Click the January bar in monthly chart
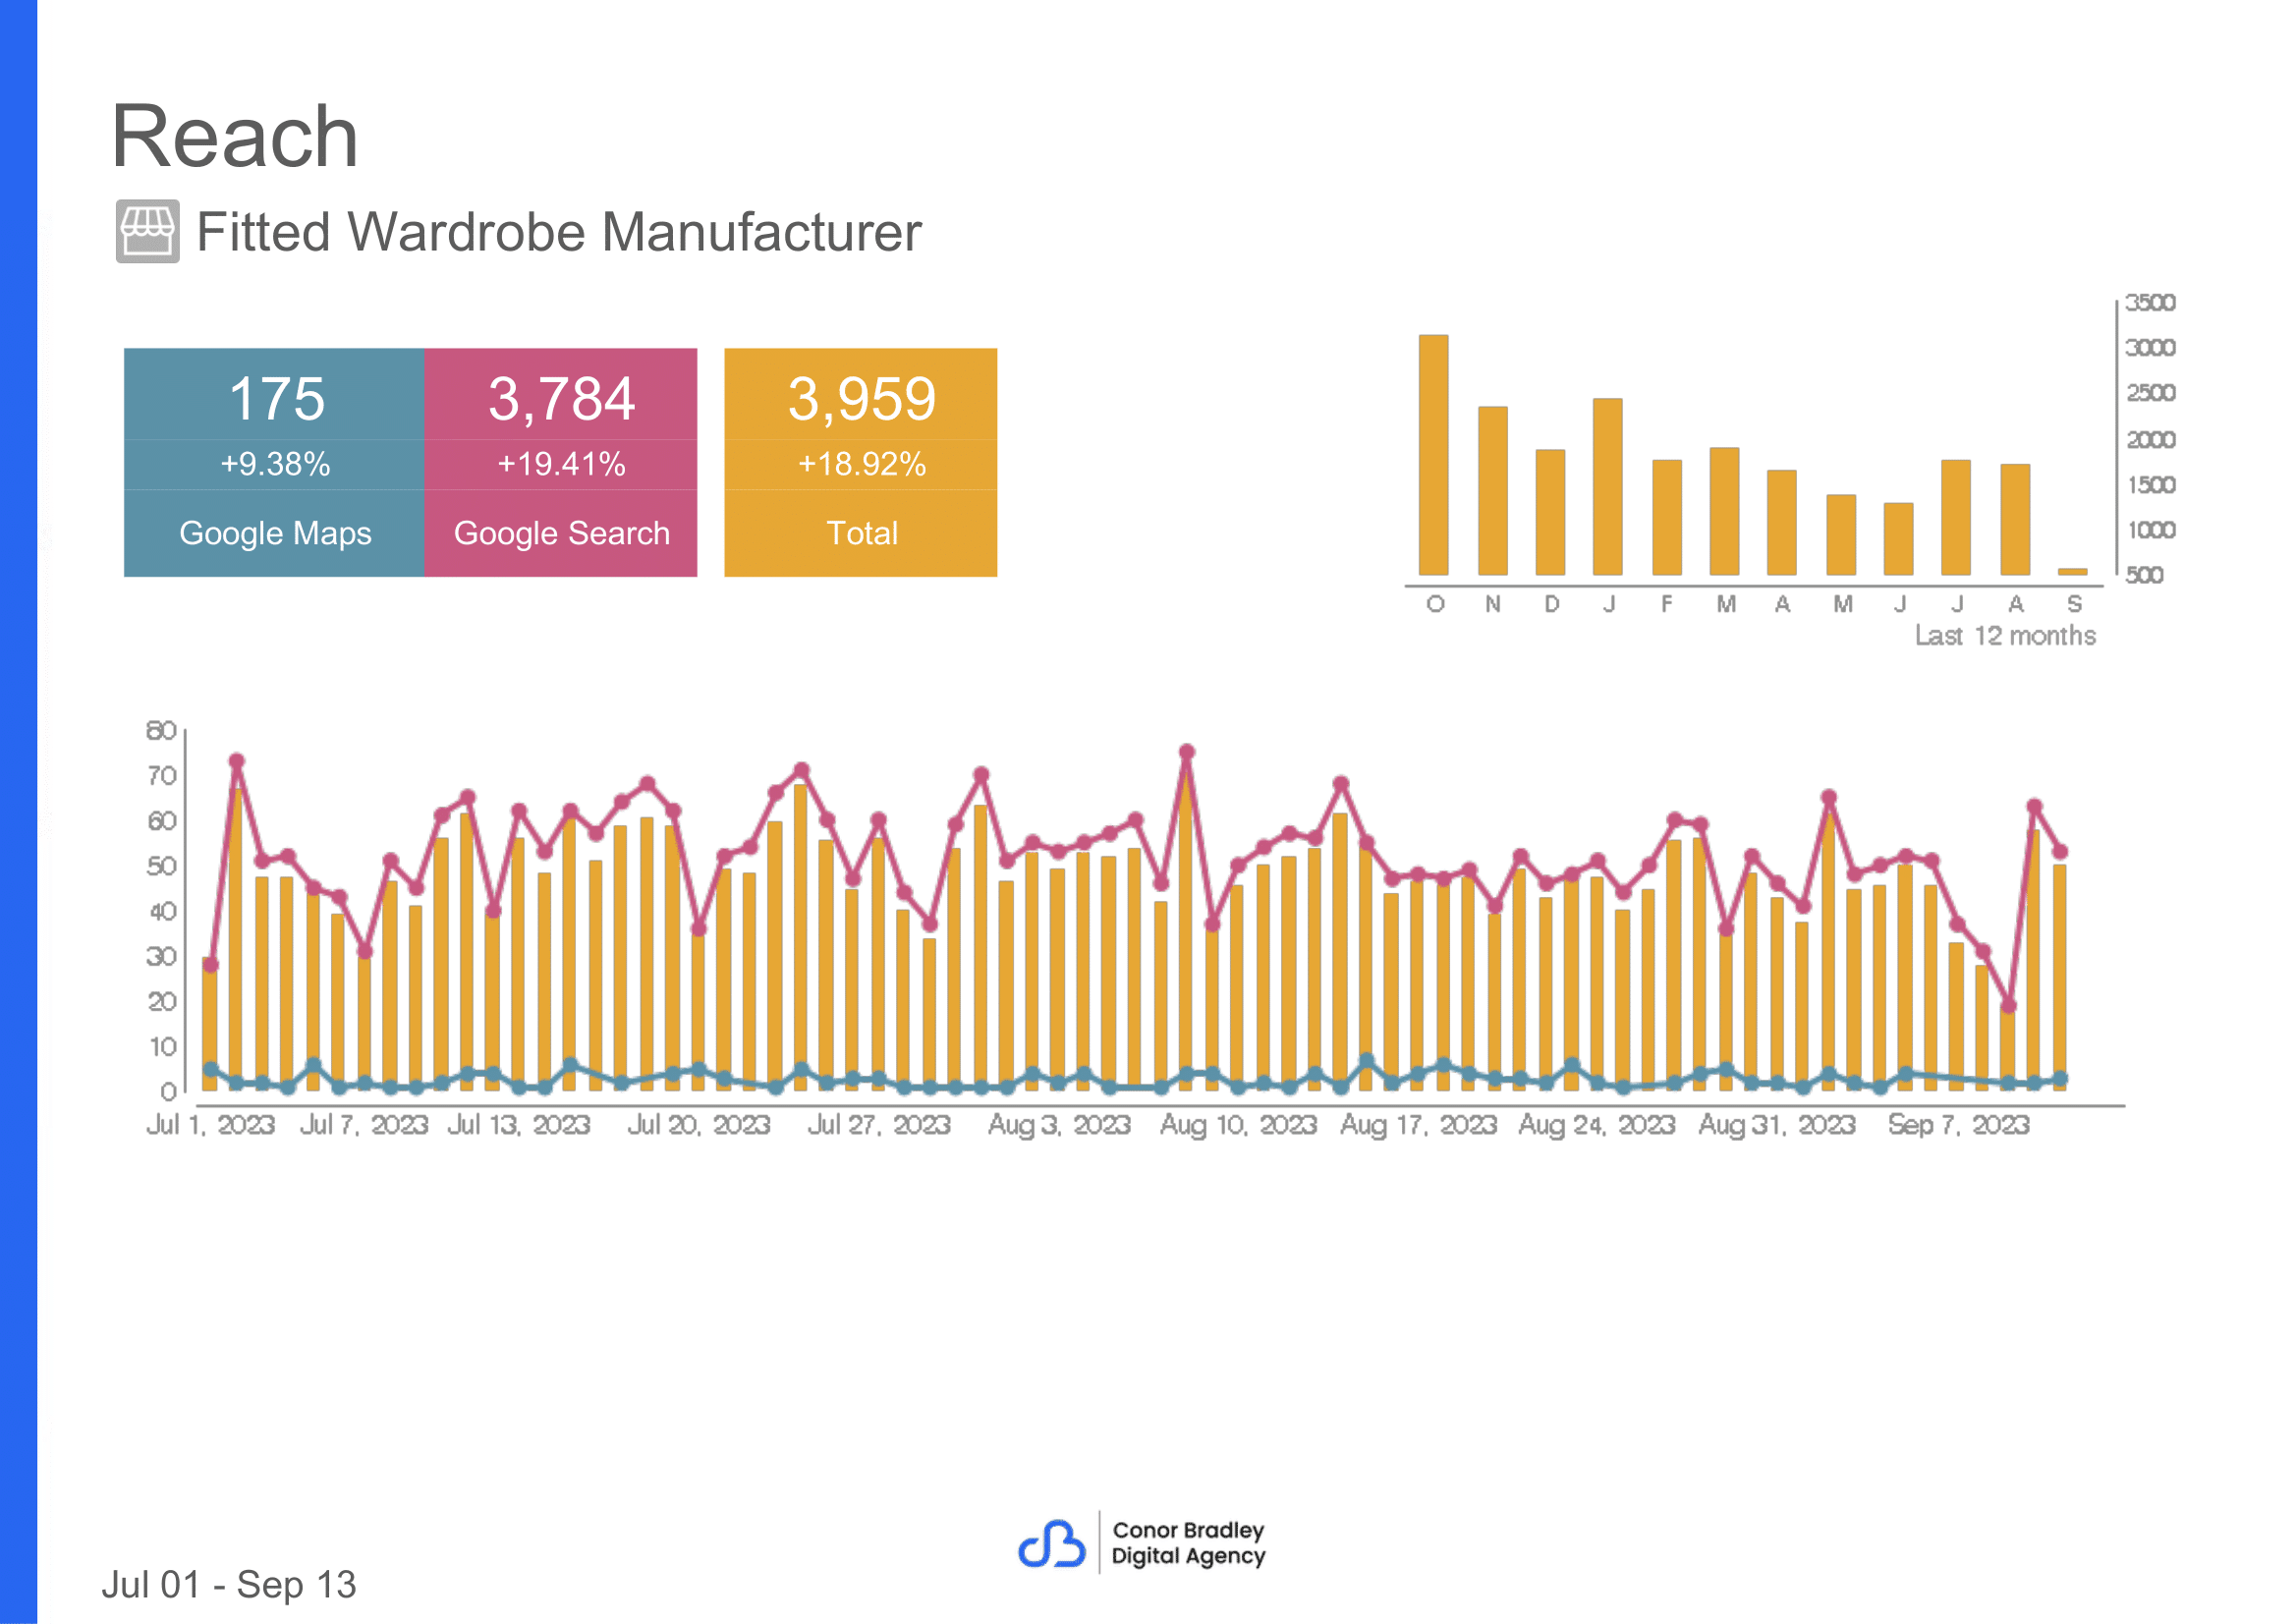Image resolution: width=2296 pixels, height=1624 pixels. (x=1607, y=487)
